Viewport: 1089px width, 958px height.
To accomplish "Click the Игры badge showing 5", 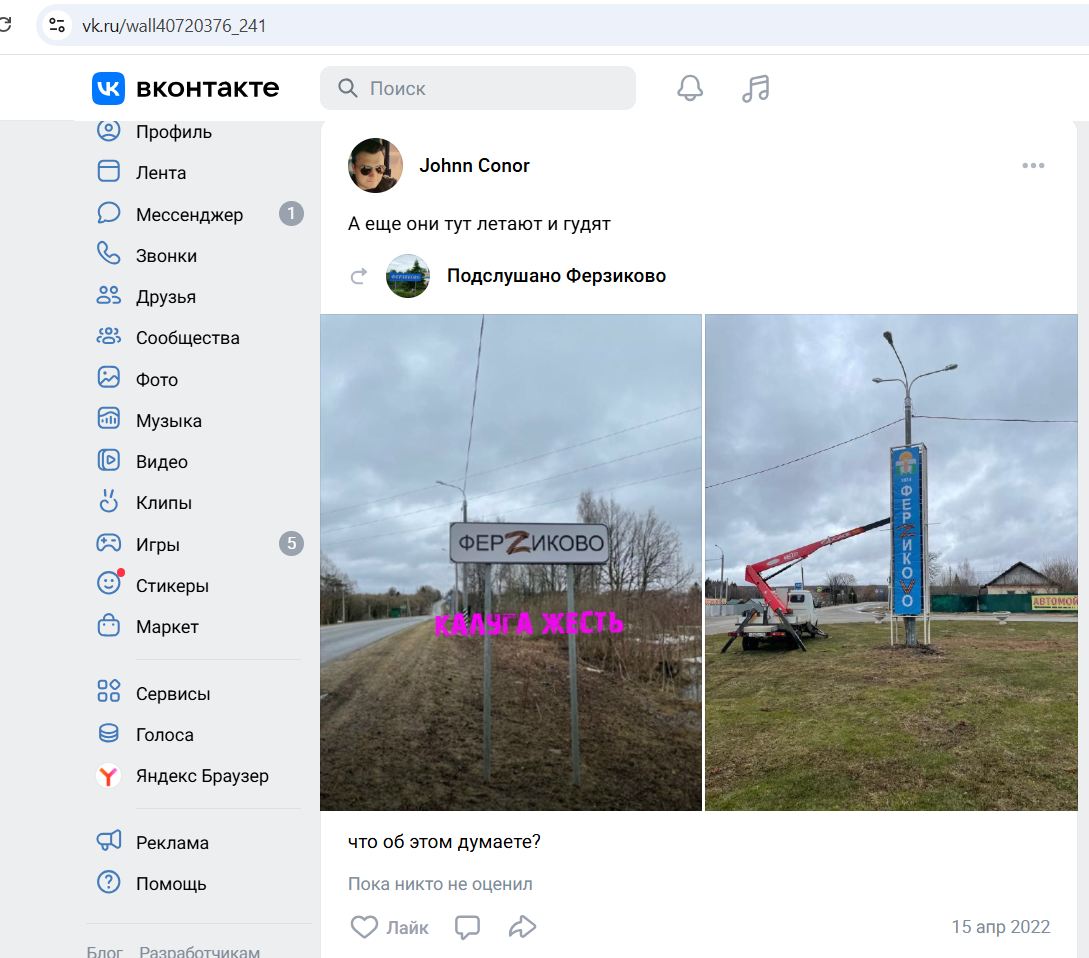I will (x=291, y=543).
